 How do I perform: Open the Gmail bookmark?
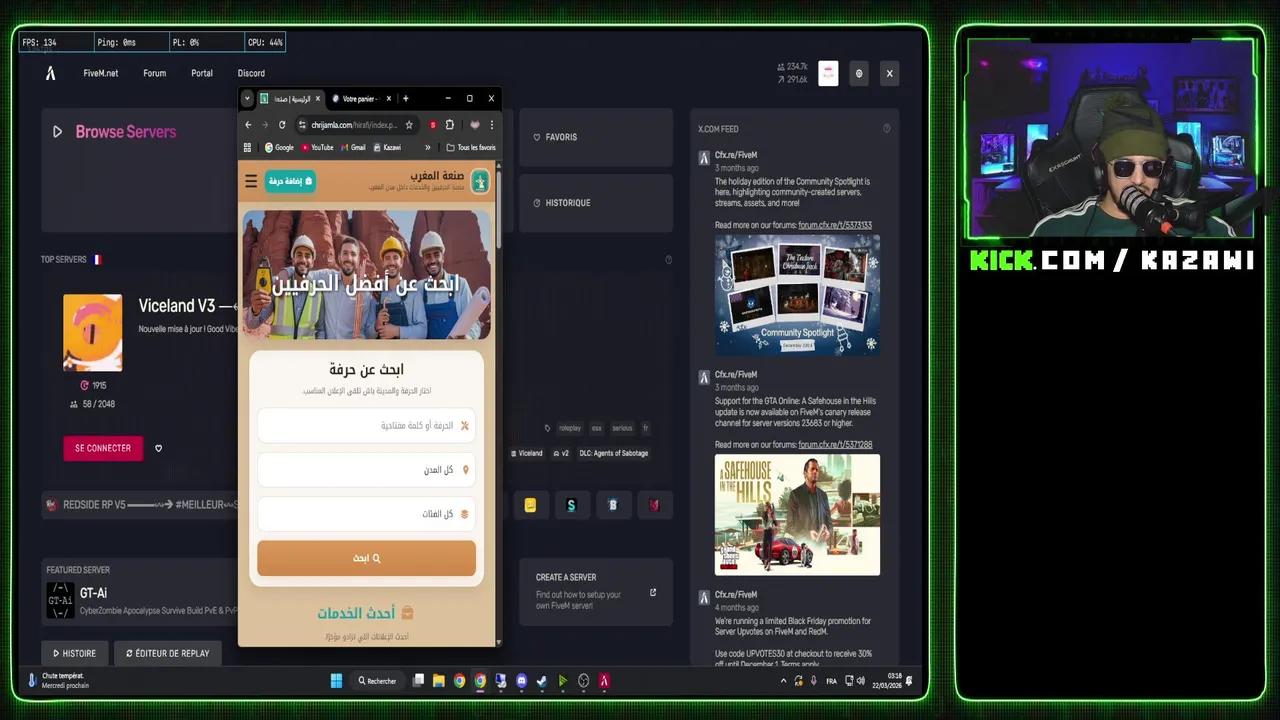point(353,147)
